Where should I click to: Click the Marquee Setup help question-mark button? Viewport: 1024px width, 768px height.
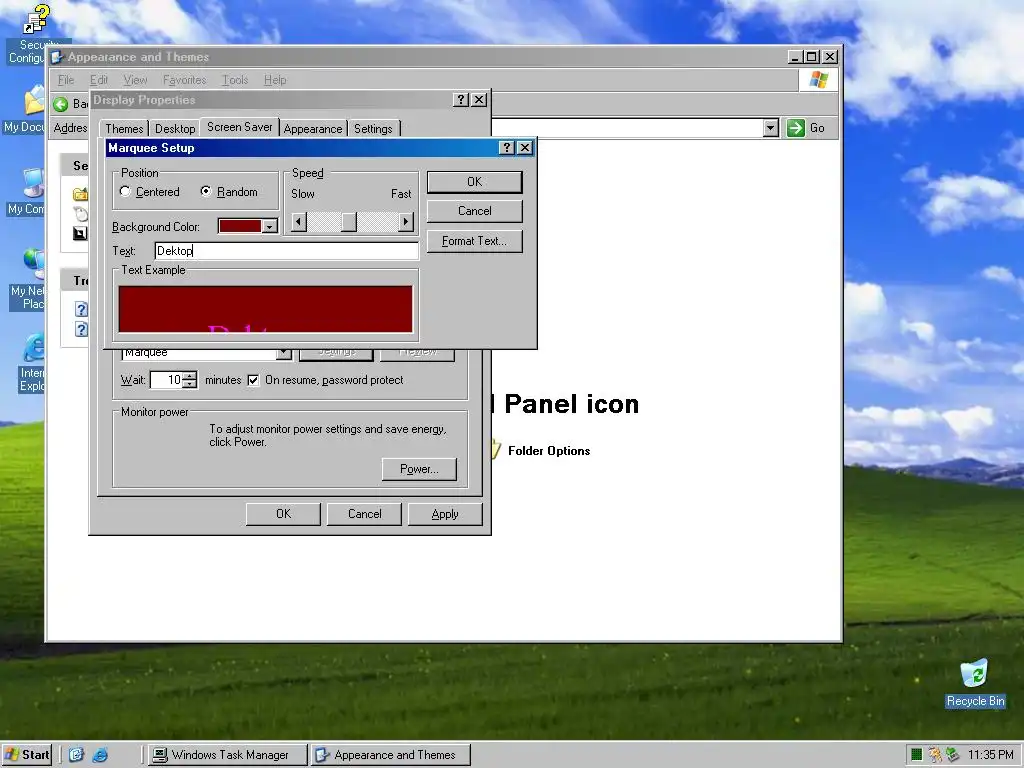click(x=506, y=148)
